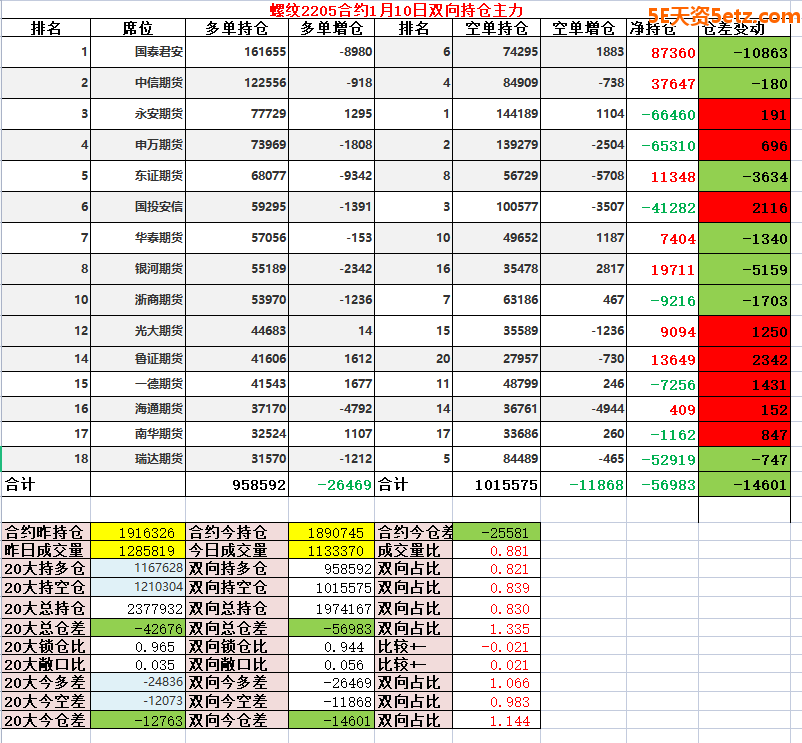
Task: Select the "20大锁仓比" label cell
Action: click(x=46, y=647)
